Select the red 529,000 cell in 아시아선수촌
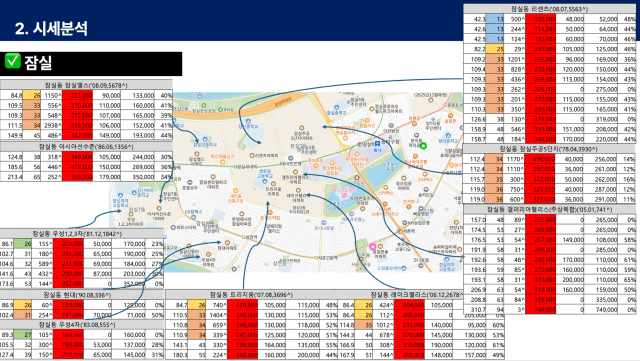Viewport: 640px width, 361px height. 78,177
